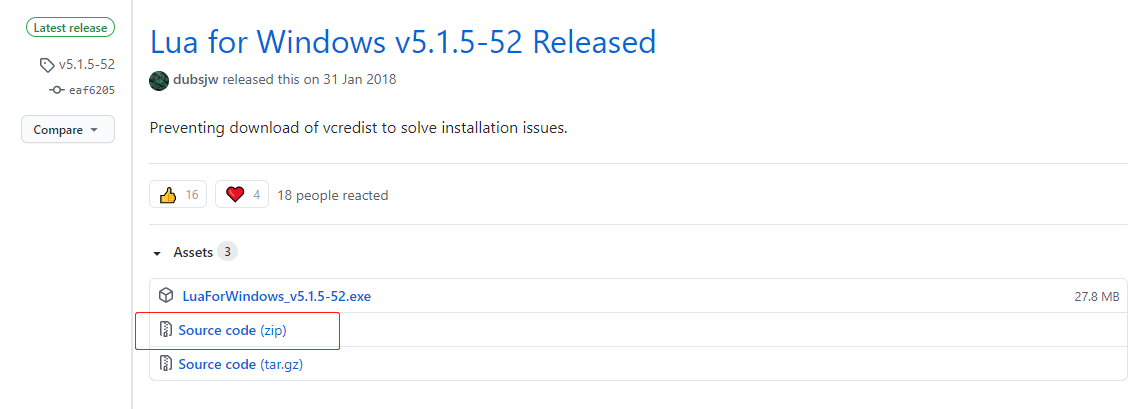
Task: Toggle the thumbs up reaction
Action: 178,194
